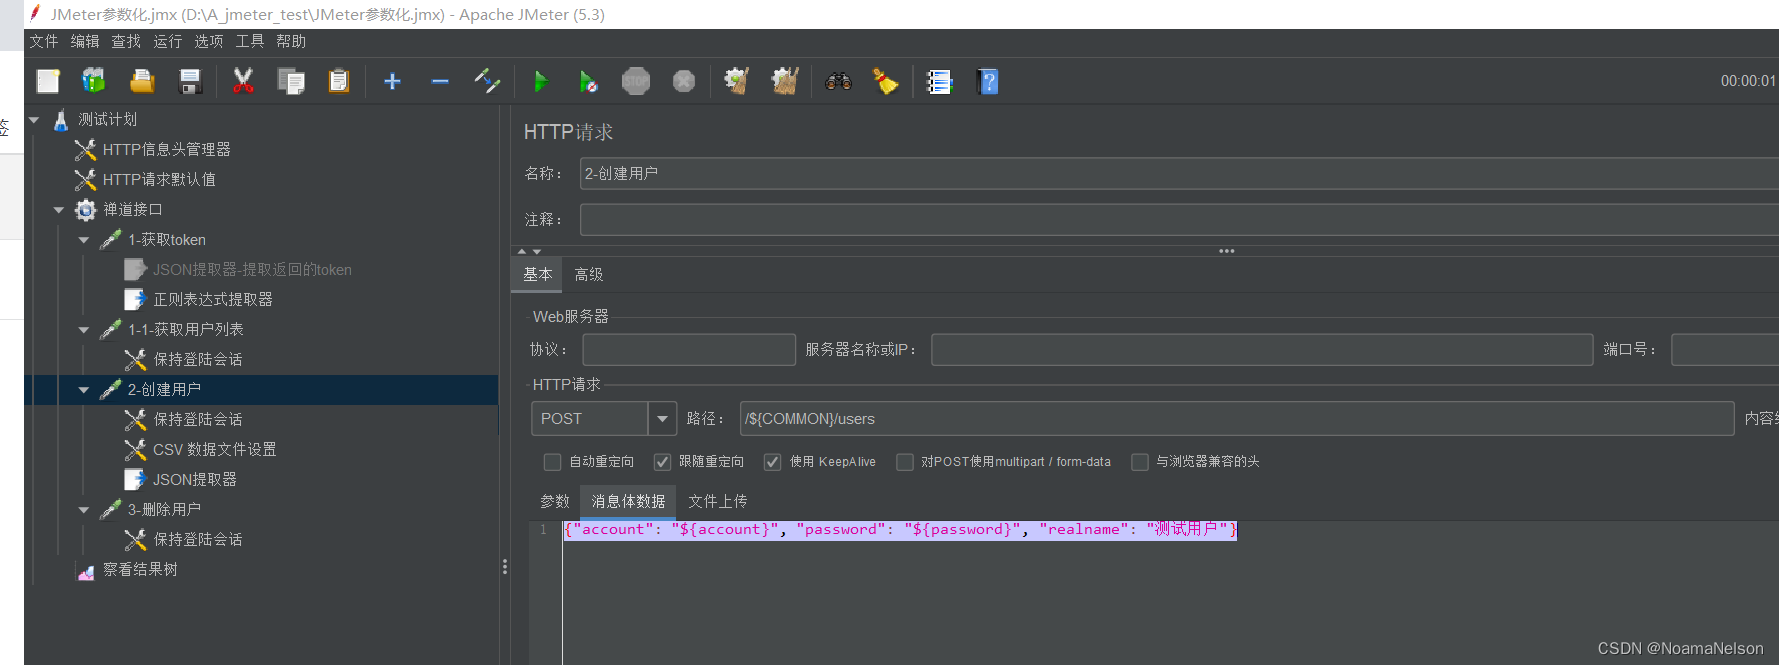The height and width of the screenshot is (665, 1779).
Task: Click the plus Expand all icon
Action: click(392, 81)
